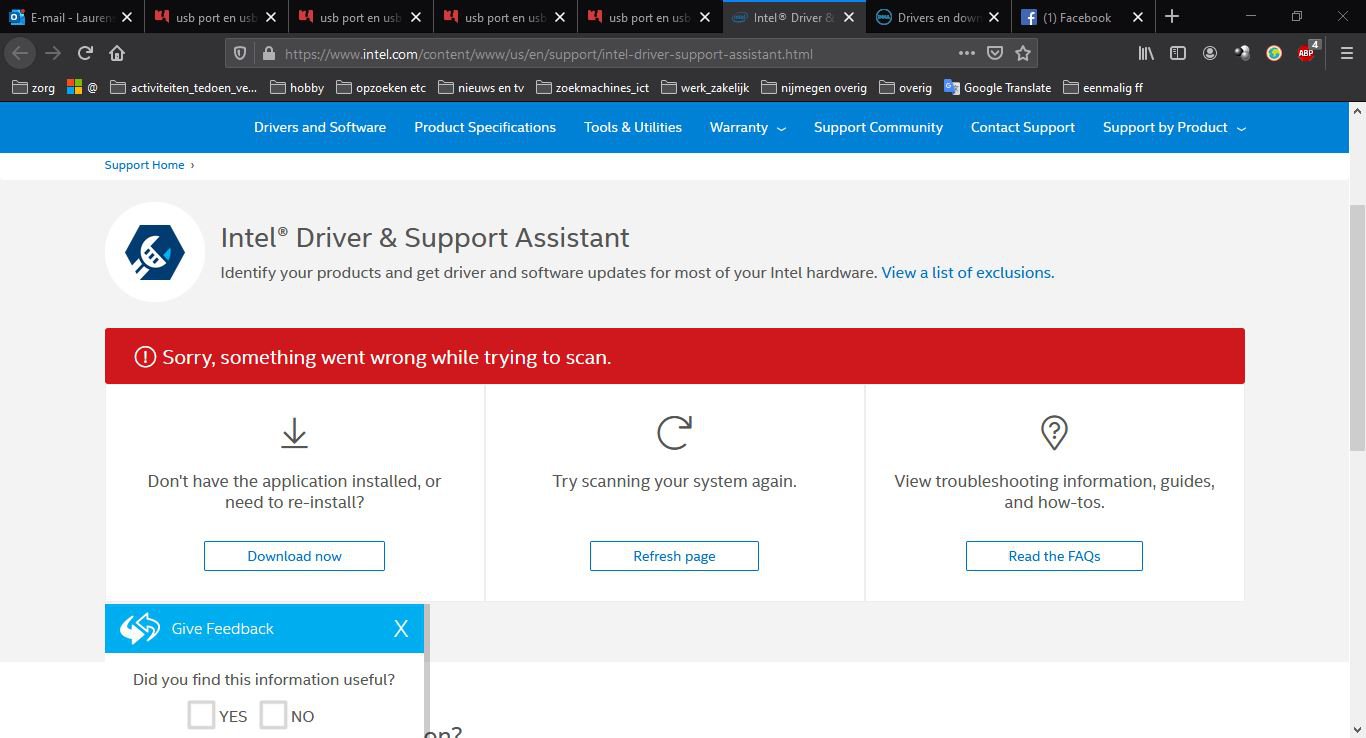Open the browser home page
The height and width of the screenshot is (738, 1366).
[x=117, y=53]
